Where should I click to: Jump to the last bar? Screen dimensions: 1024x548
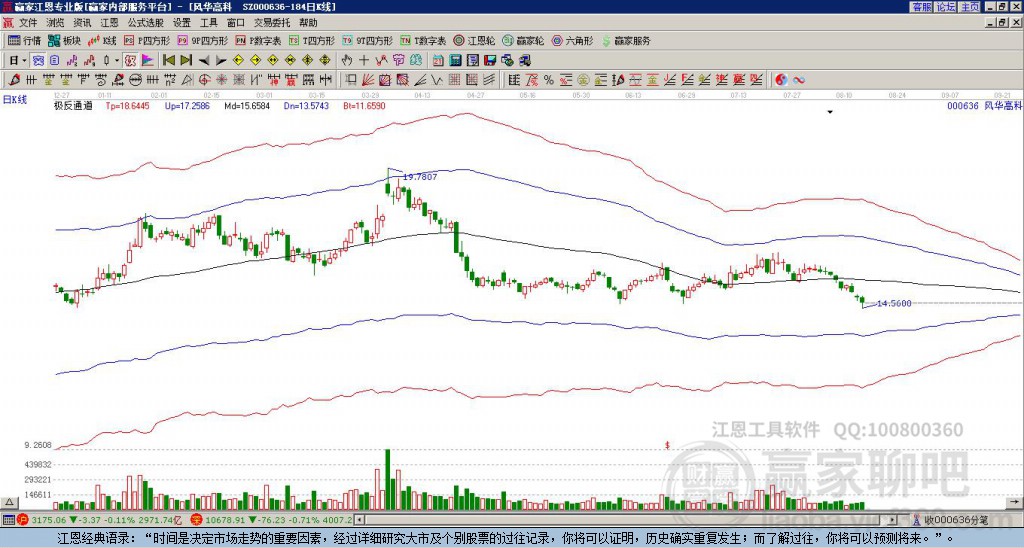[186, 61]
